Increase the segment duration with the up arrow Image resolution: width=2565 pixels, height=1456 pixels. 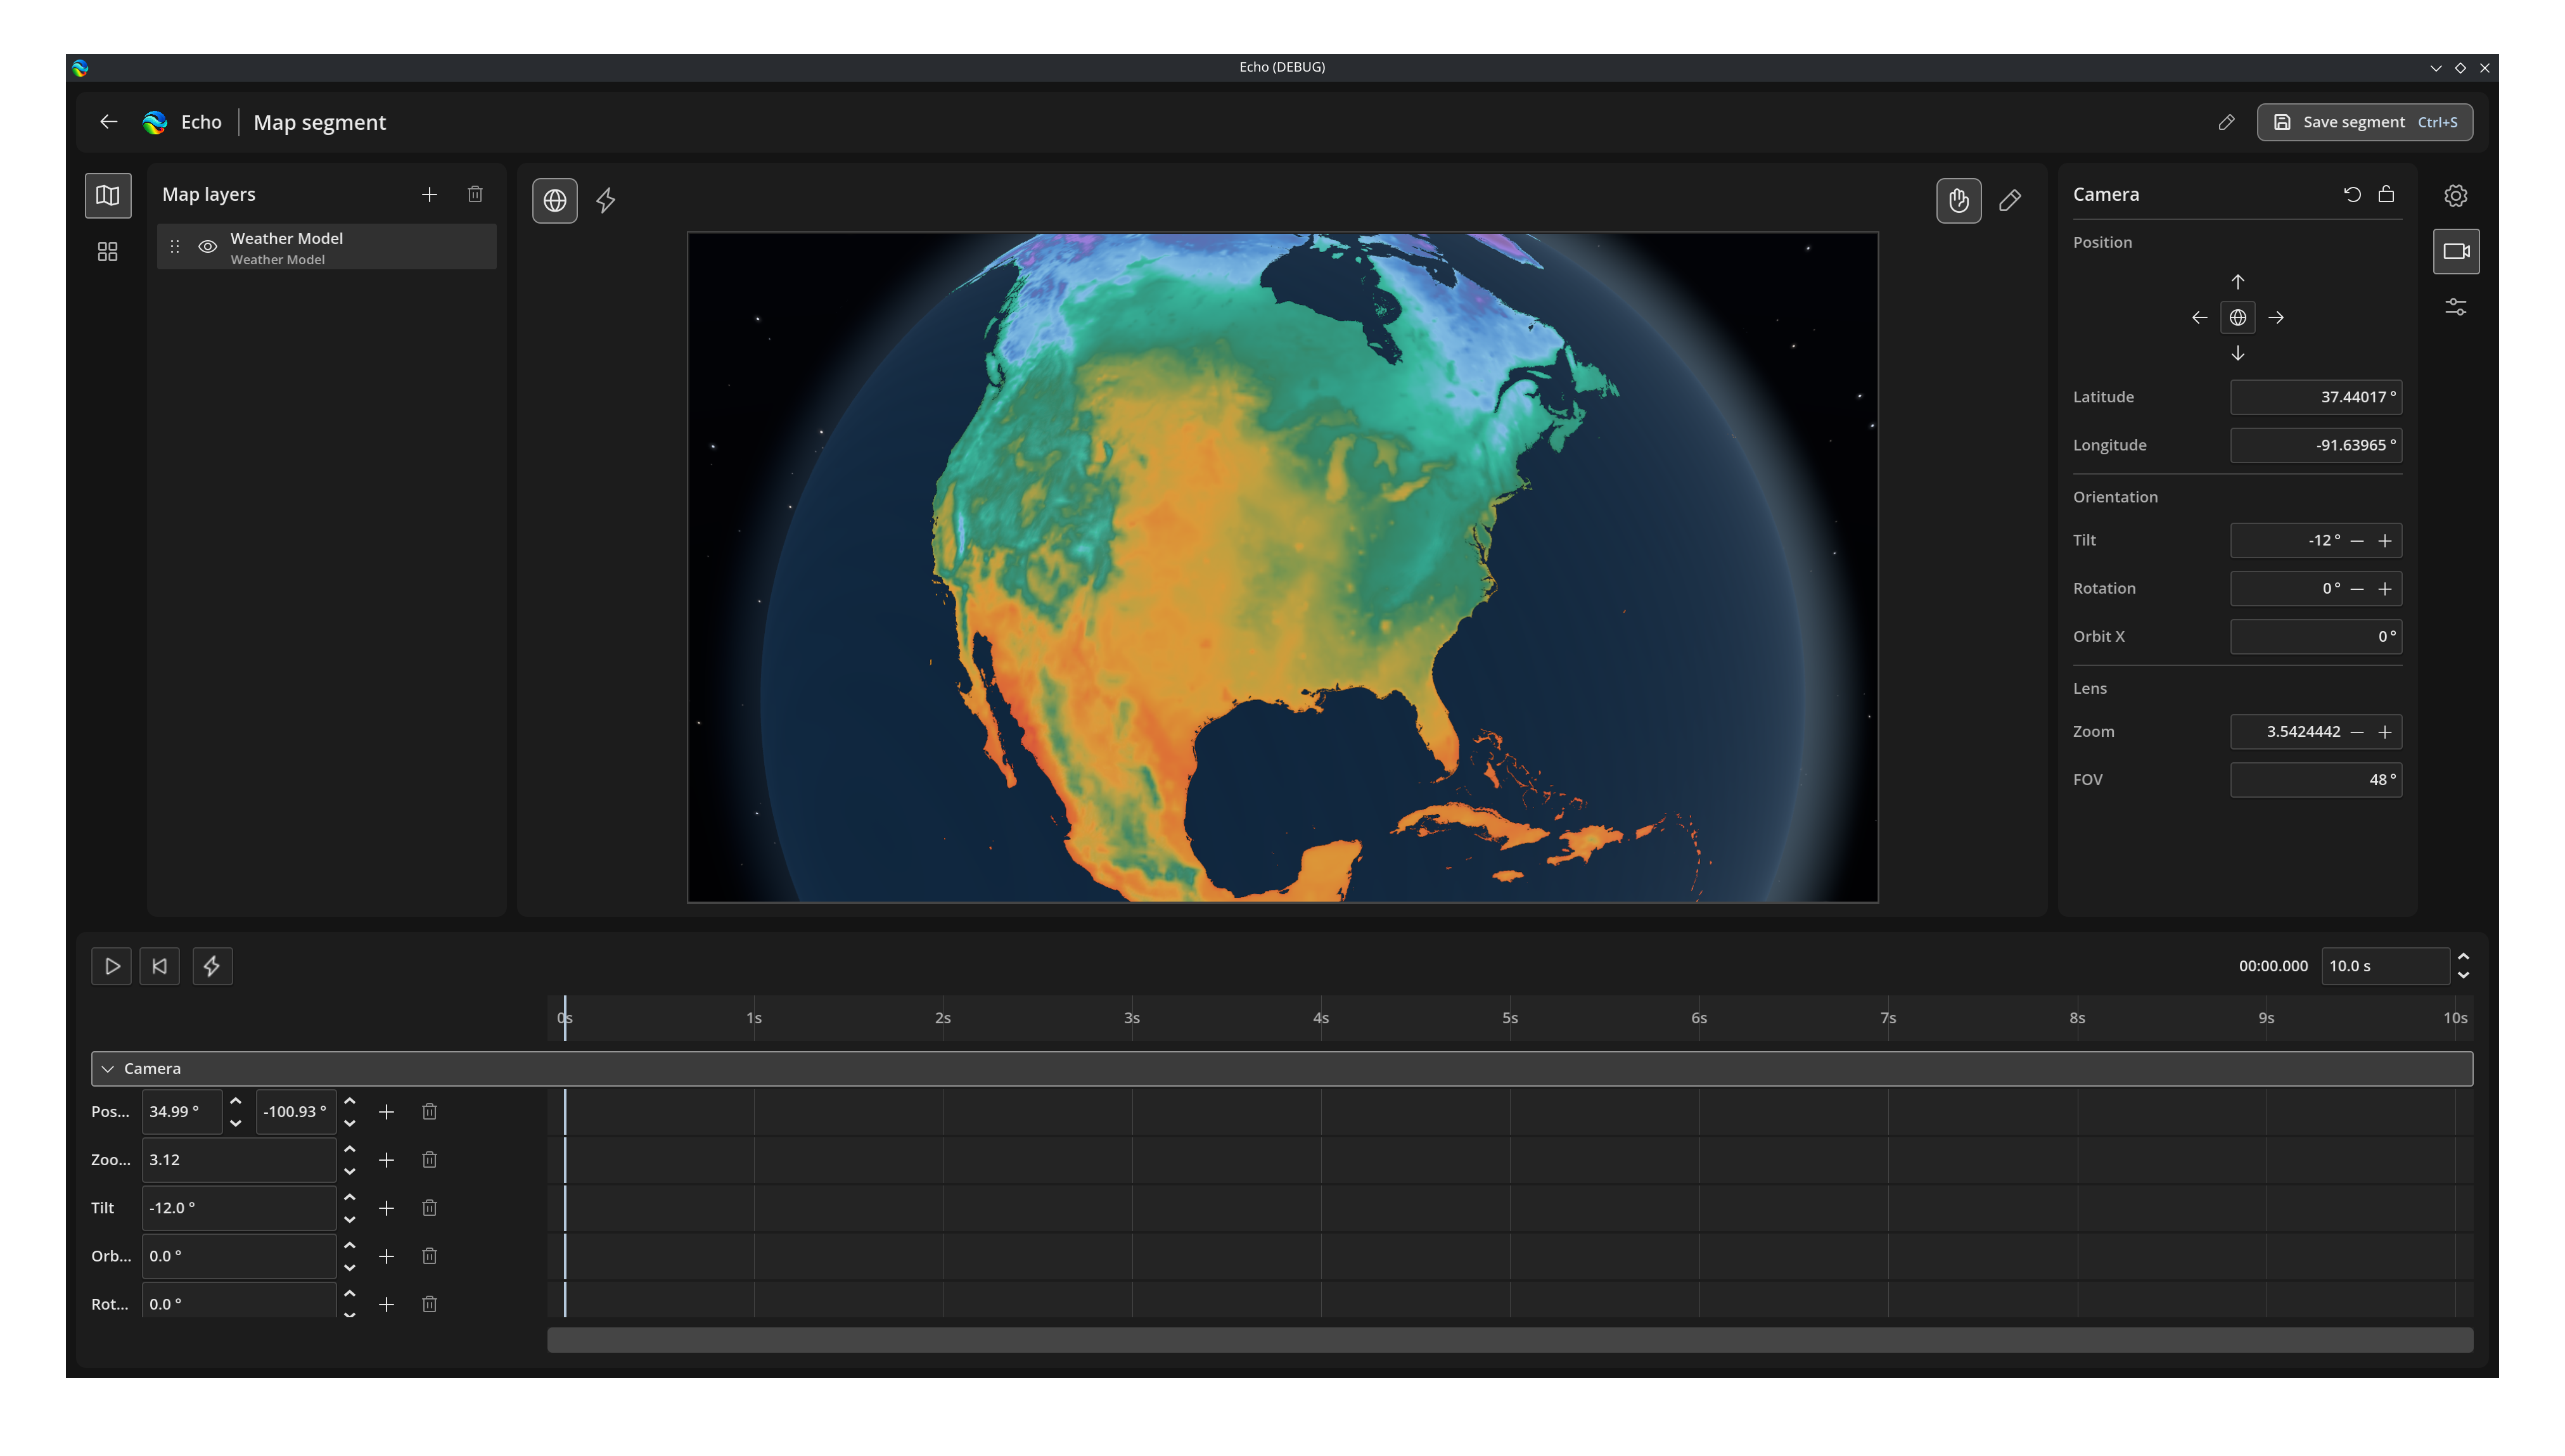[2463, 957]
